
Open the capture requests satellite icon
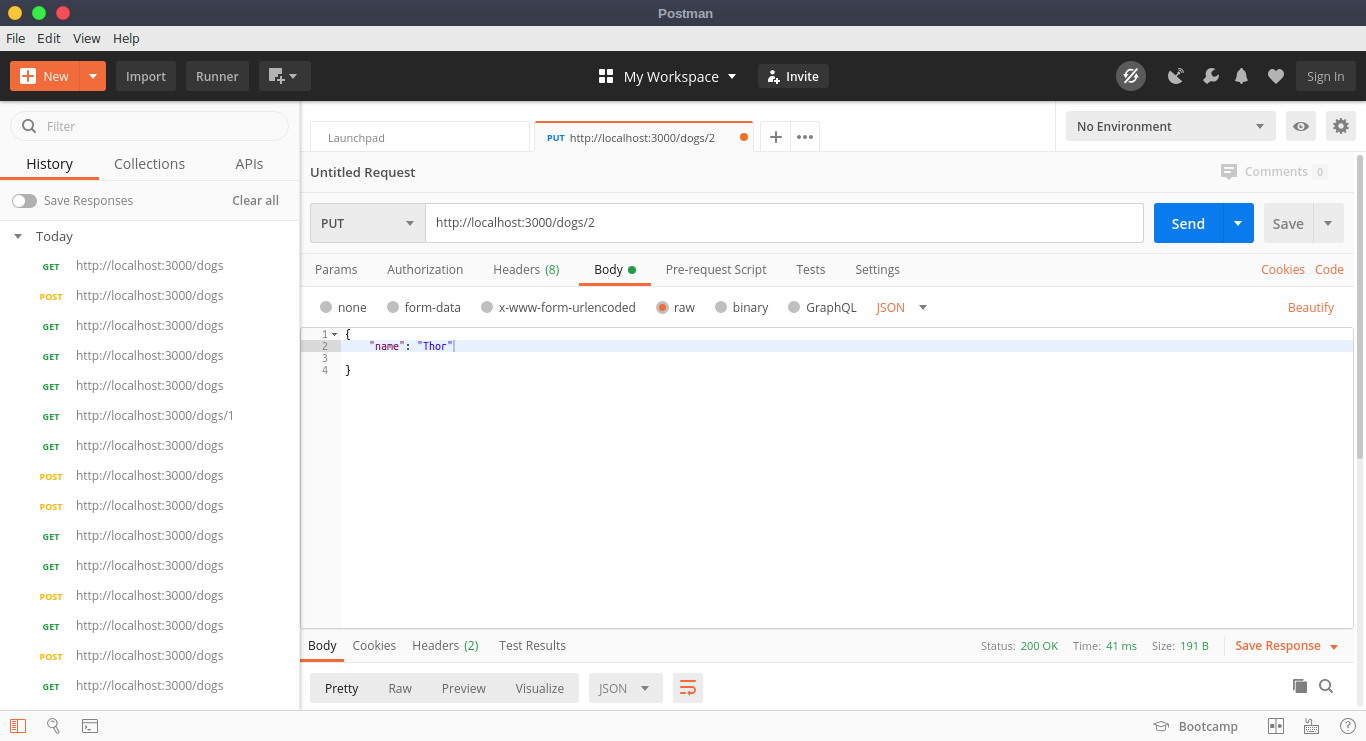1176,76
